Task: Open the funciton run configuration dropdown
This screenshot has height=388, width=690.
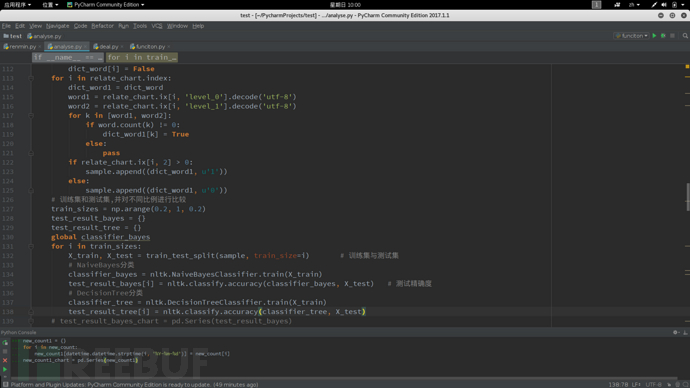Action: 631,36
